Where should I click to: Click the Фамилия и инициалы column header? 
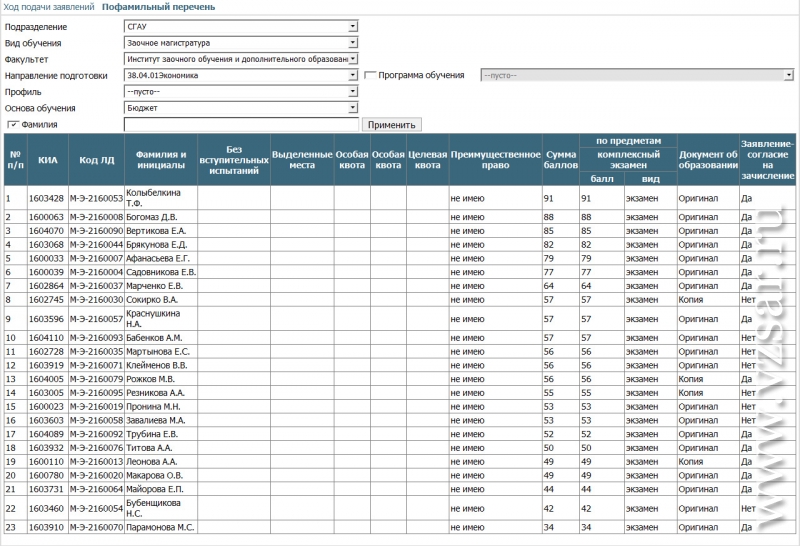point(161,160)
